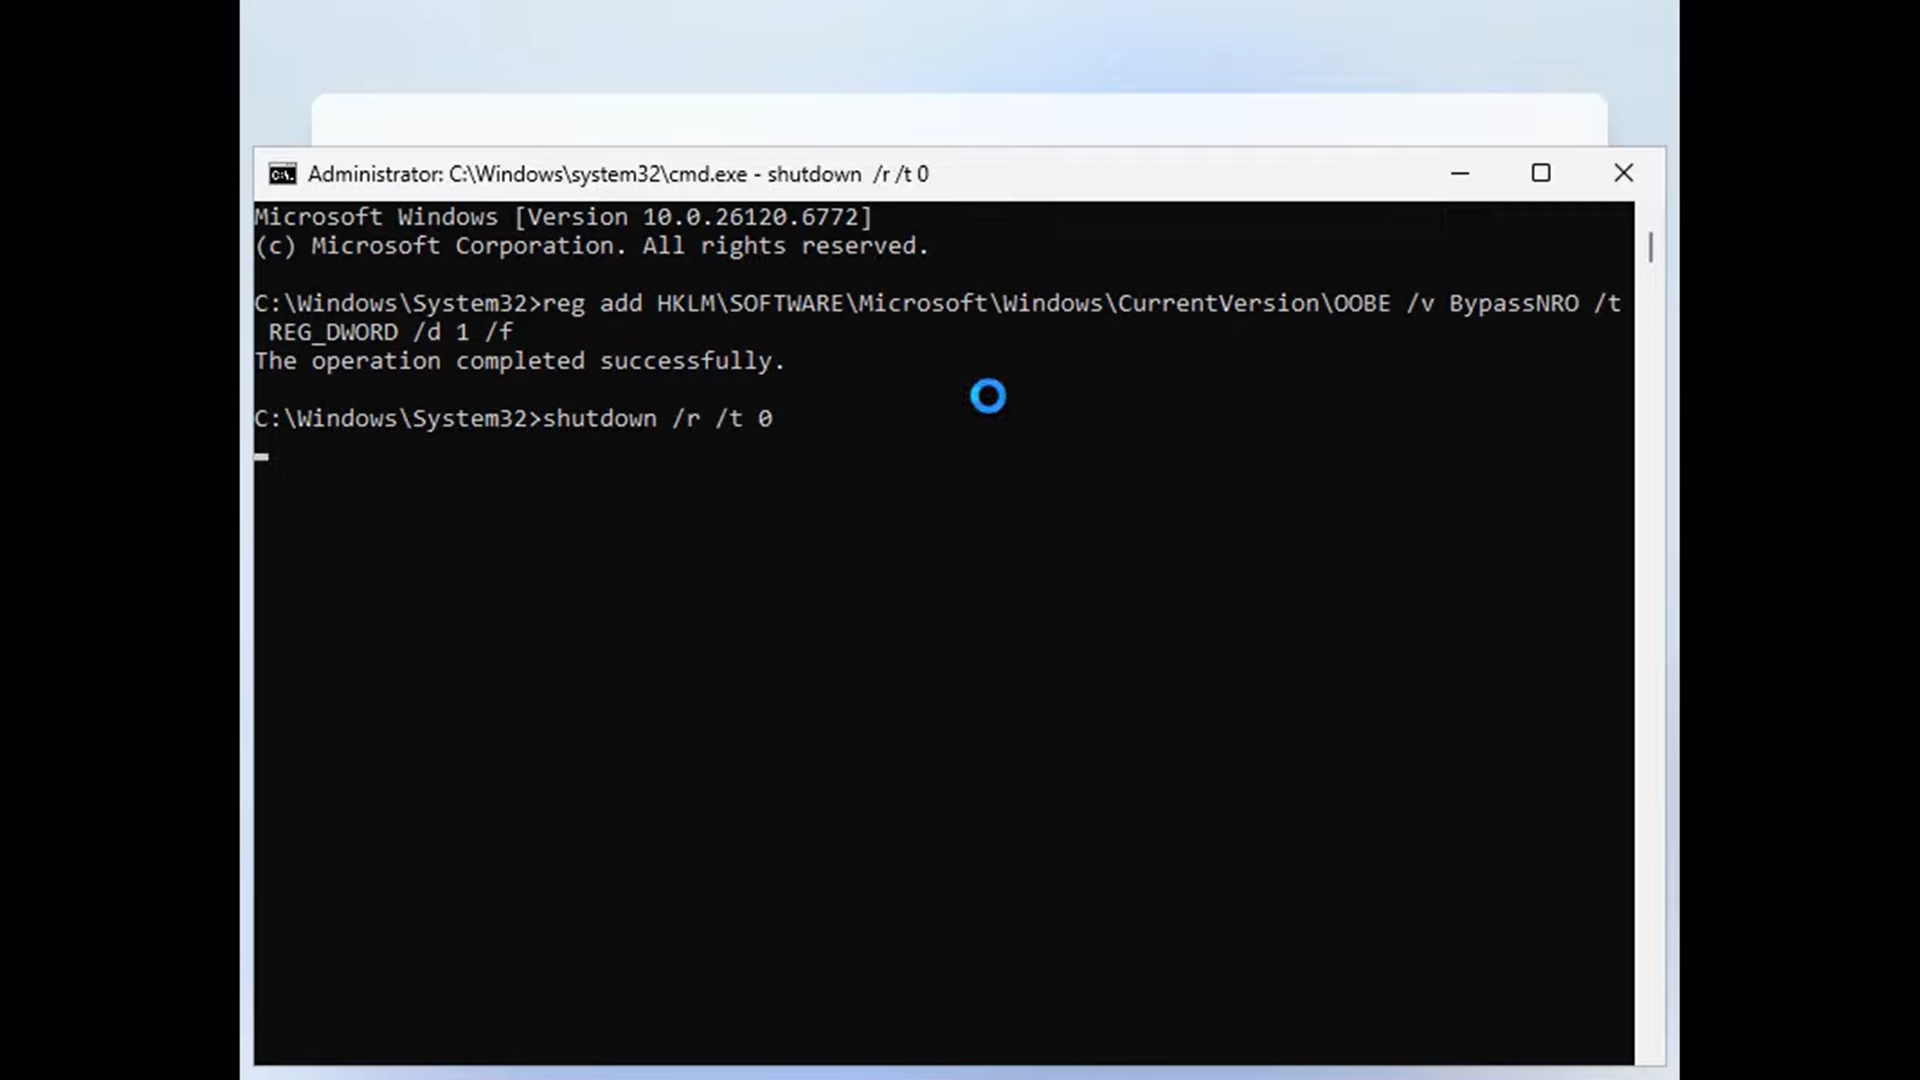Screen dimensions: 1920x1080
Task: Click the Microsoft Windows version line
Action: [562, 216]
